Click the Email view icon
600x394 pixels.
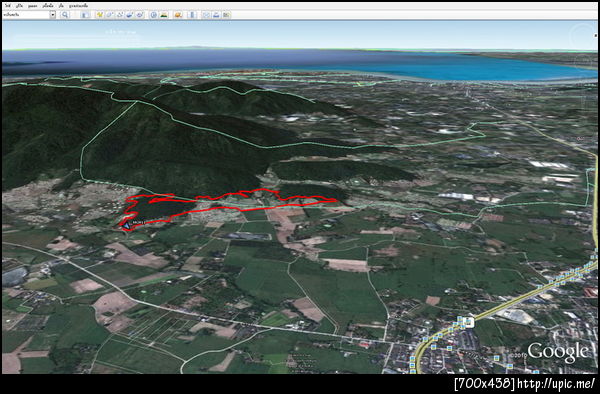coord(206,15)
